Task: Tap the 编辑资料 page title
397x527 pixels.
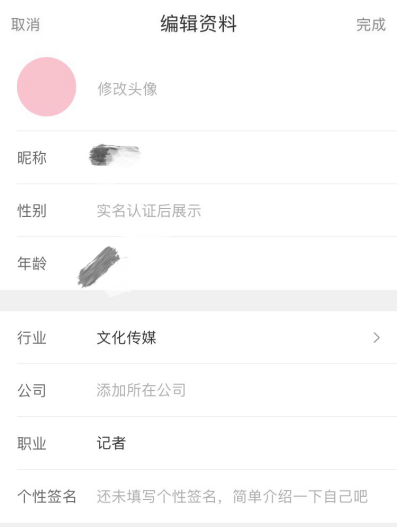Action: 199,24
